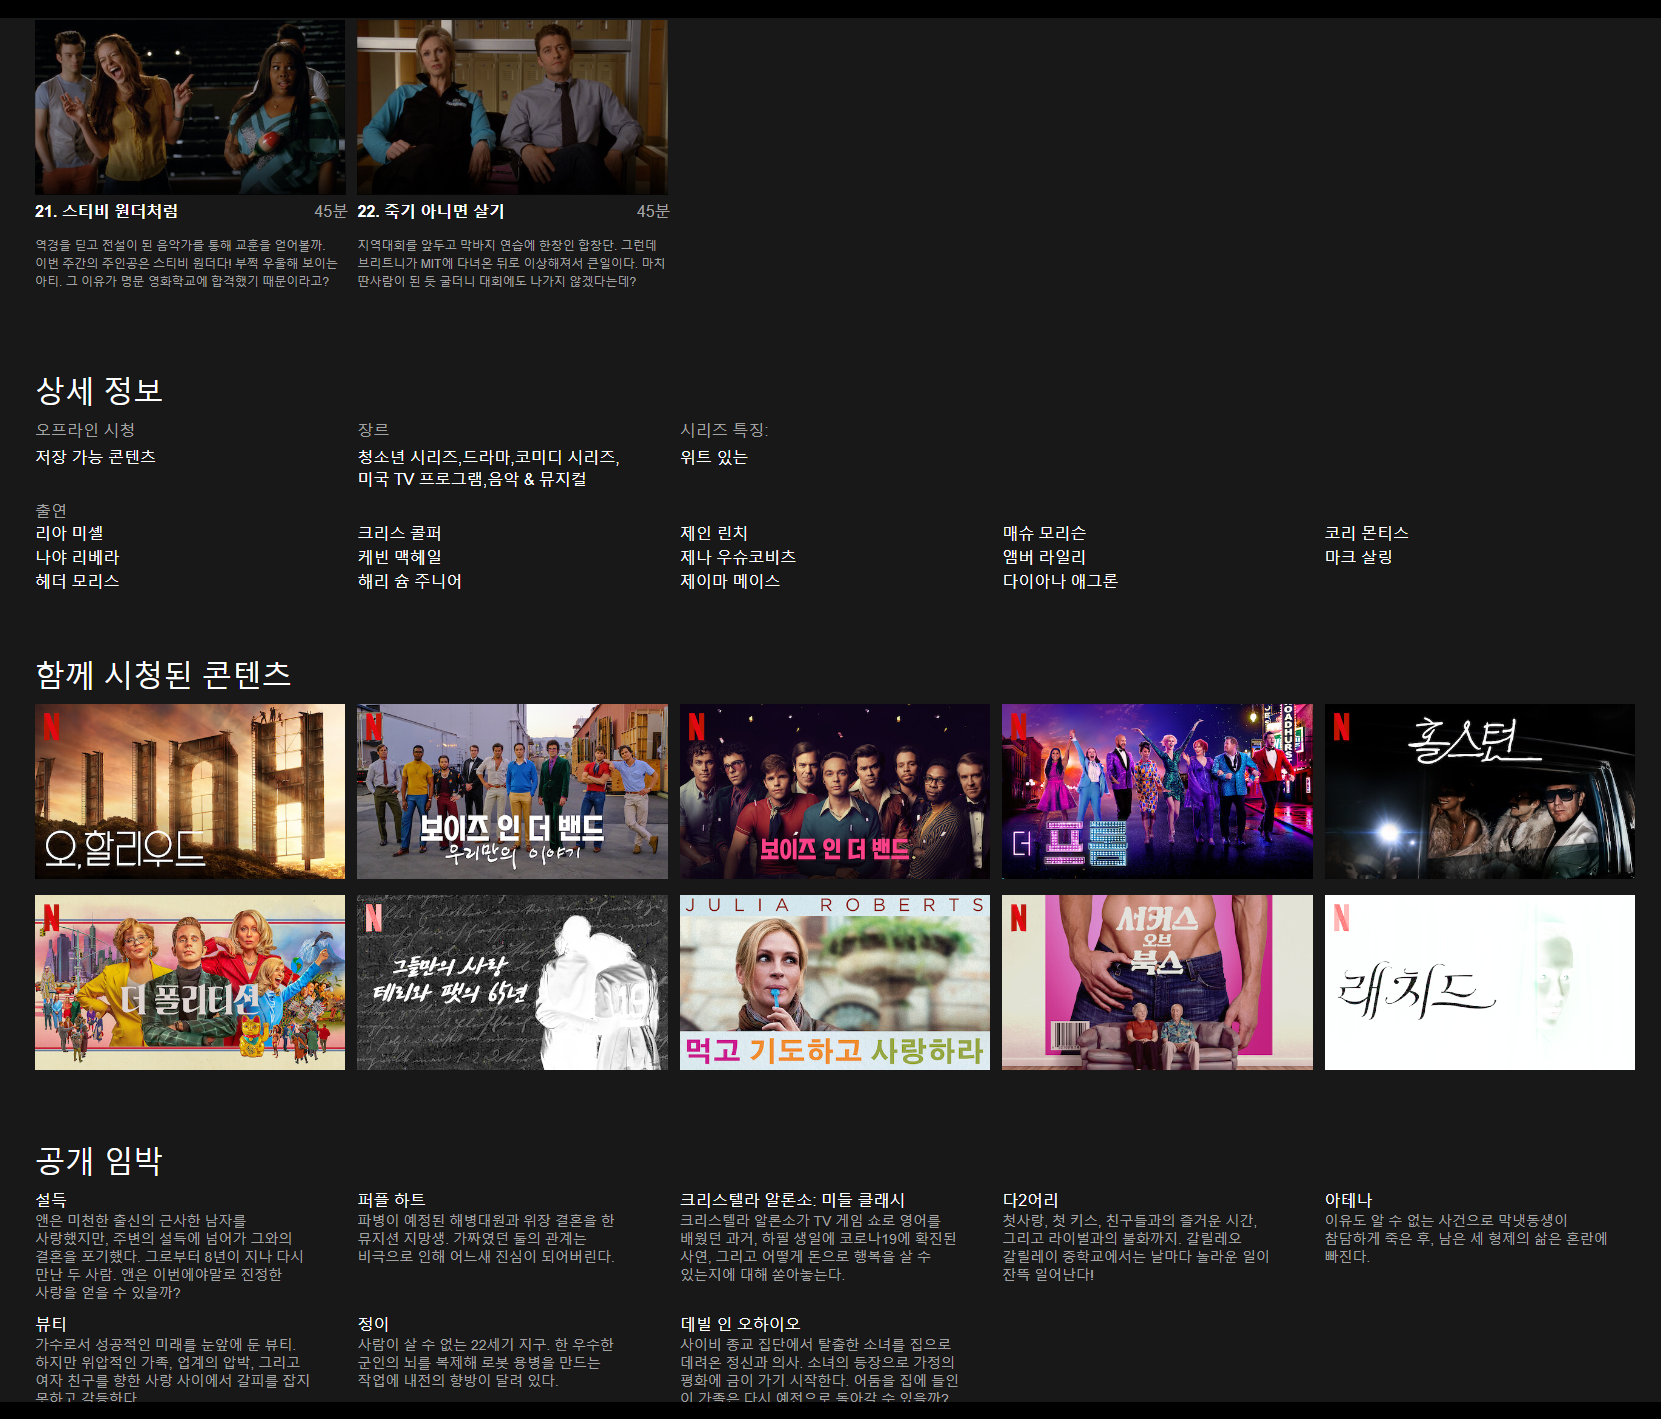Open upcoming 크리스텔라 알론소: 미들 클래시

point(793,1200)
